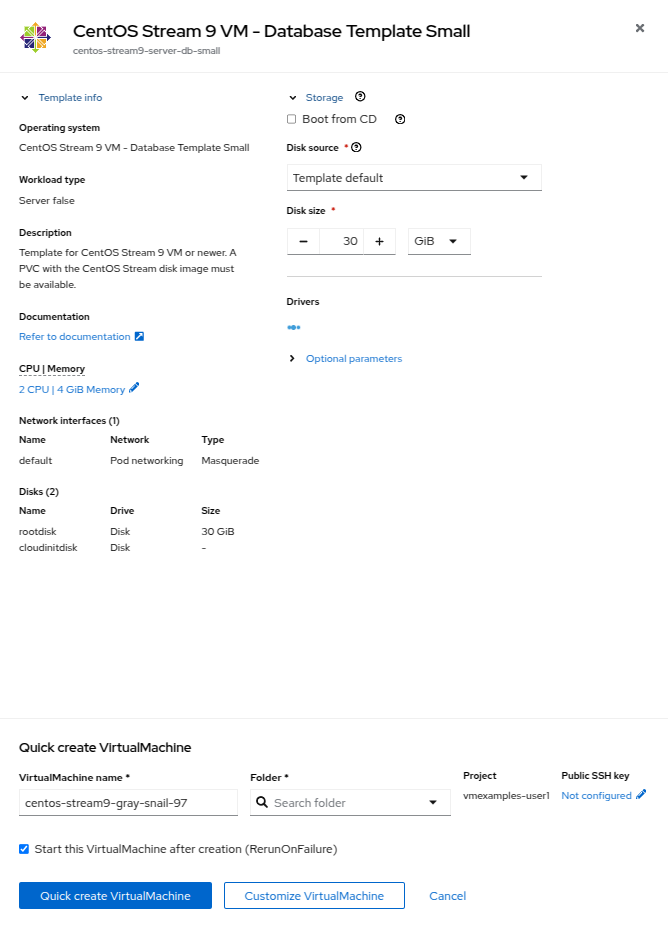Enable Boot from CD checkbox

[x=292, y=119]
